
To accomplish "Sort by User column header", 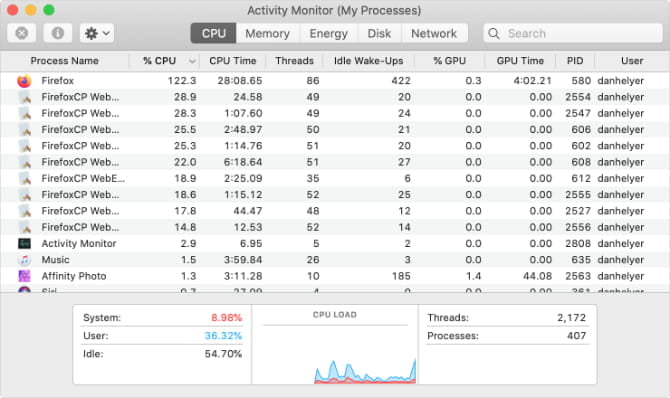I will [x=632, y=61].
